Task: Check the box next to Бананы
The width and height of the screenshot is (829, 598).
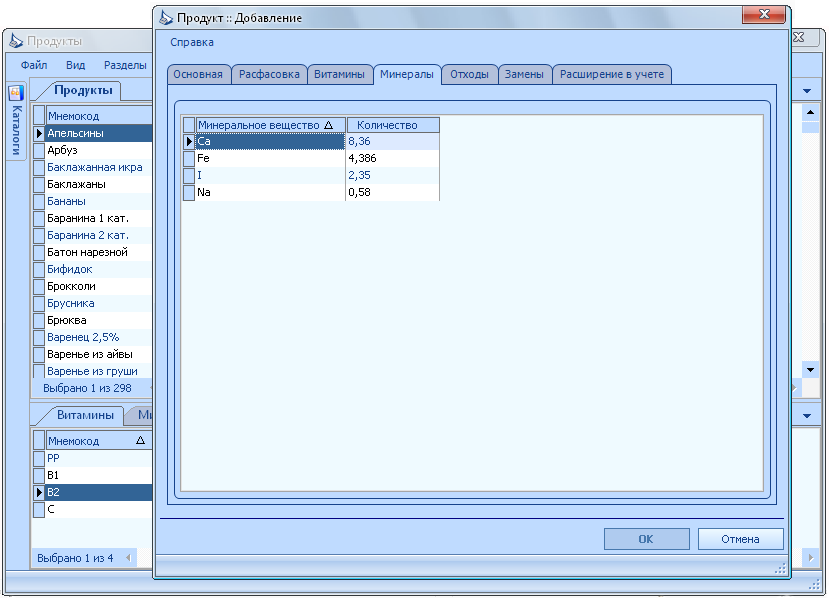Action: click(x=39, y=201)
